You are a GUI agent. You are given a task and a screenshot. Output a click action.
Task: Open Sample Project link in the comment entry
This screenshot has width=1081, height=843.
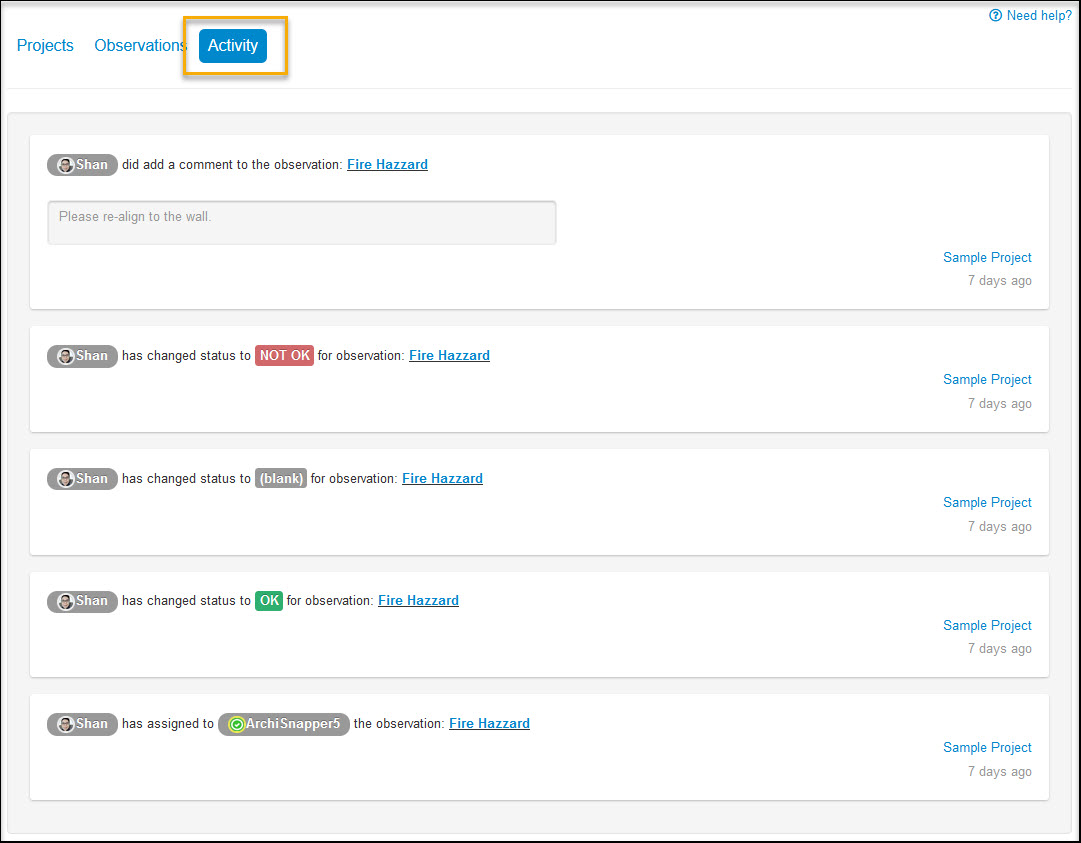(x=987, y=258)
